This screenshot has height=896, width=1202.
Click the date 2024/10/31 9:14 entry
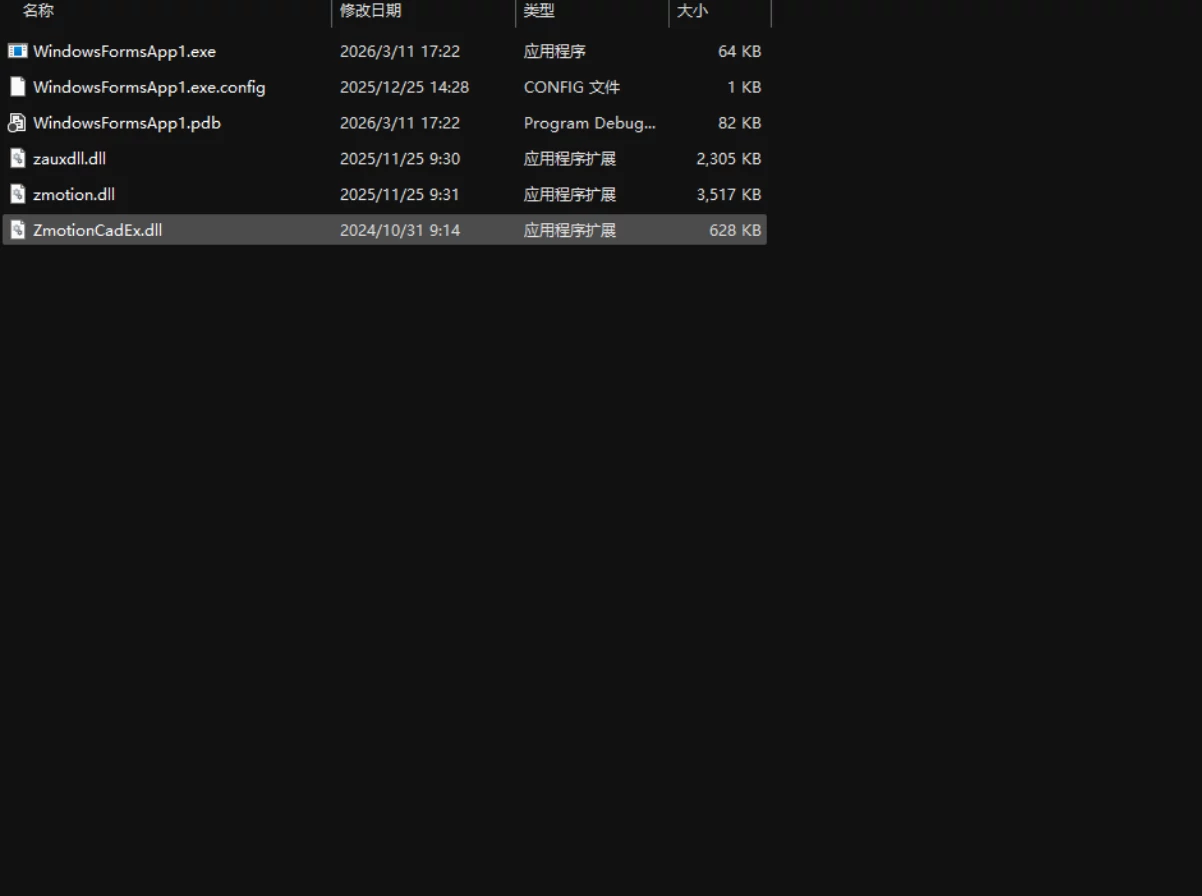point(400,230)
